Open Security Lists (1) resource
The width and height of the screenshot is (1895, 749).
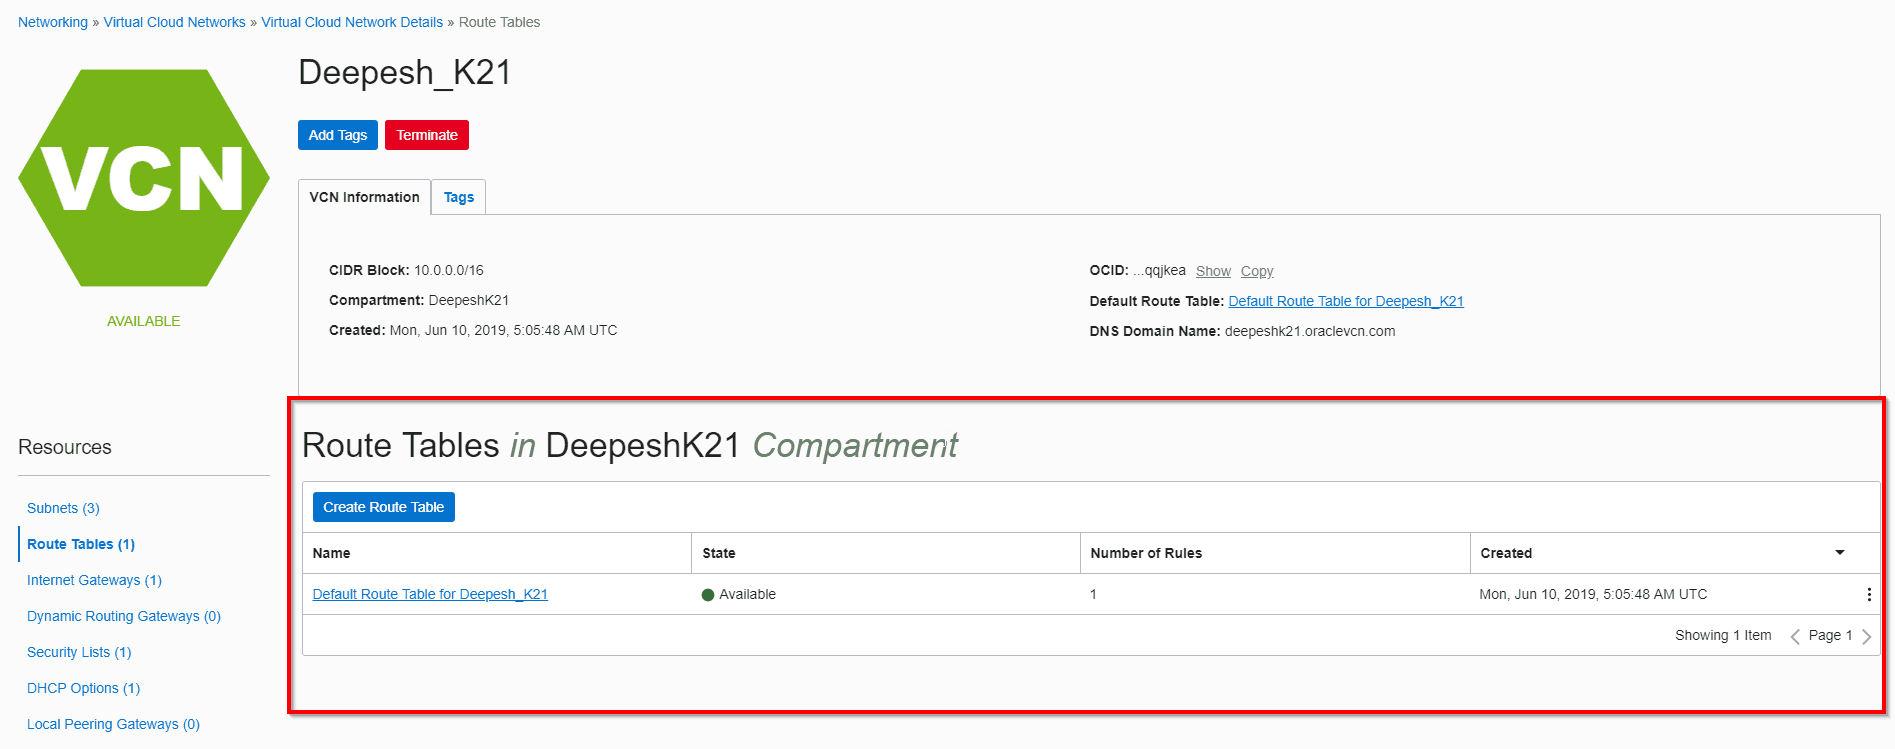(79, 652)
